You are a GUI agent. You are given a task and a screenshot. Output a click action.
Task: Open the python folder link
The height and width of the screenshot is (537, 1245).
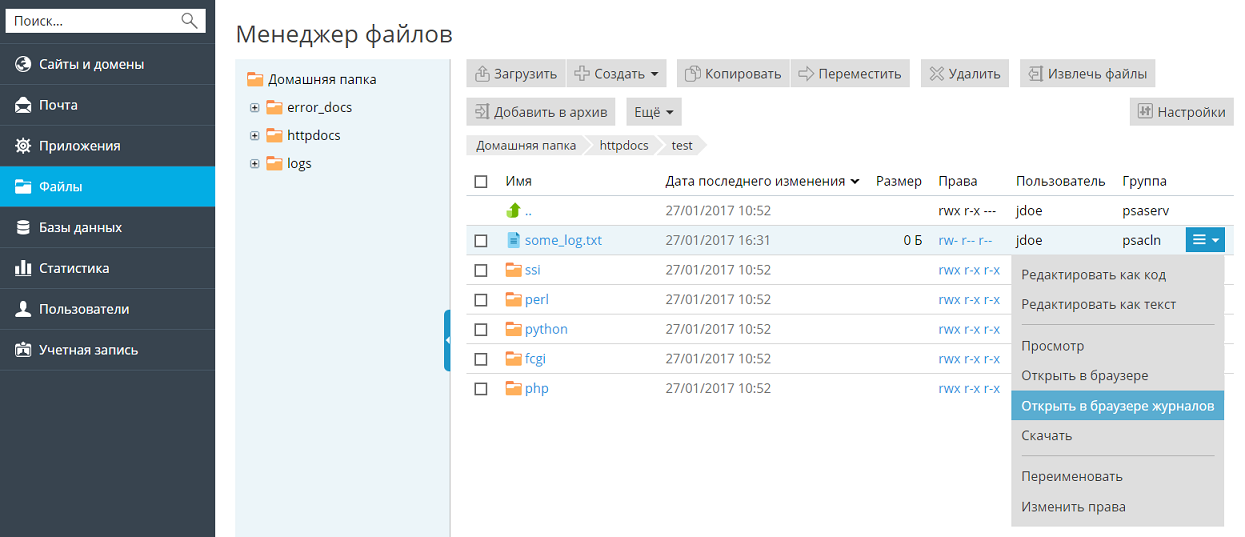pyautogui.click(x=546, y=329)
